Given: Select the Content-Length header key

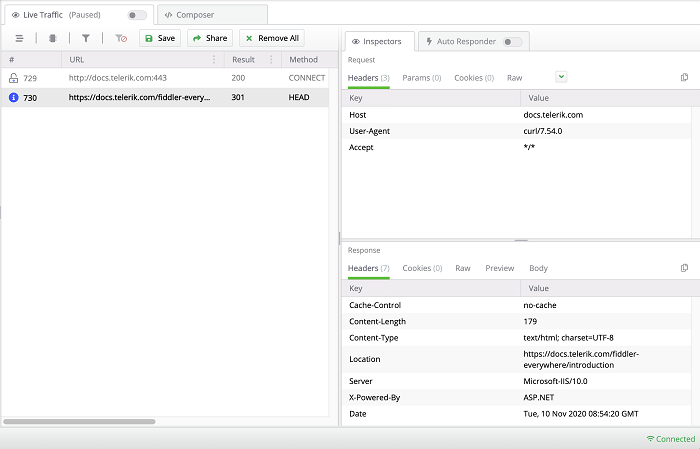Looking at the screenshot, I should pos(377,321).
